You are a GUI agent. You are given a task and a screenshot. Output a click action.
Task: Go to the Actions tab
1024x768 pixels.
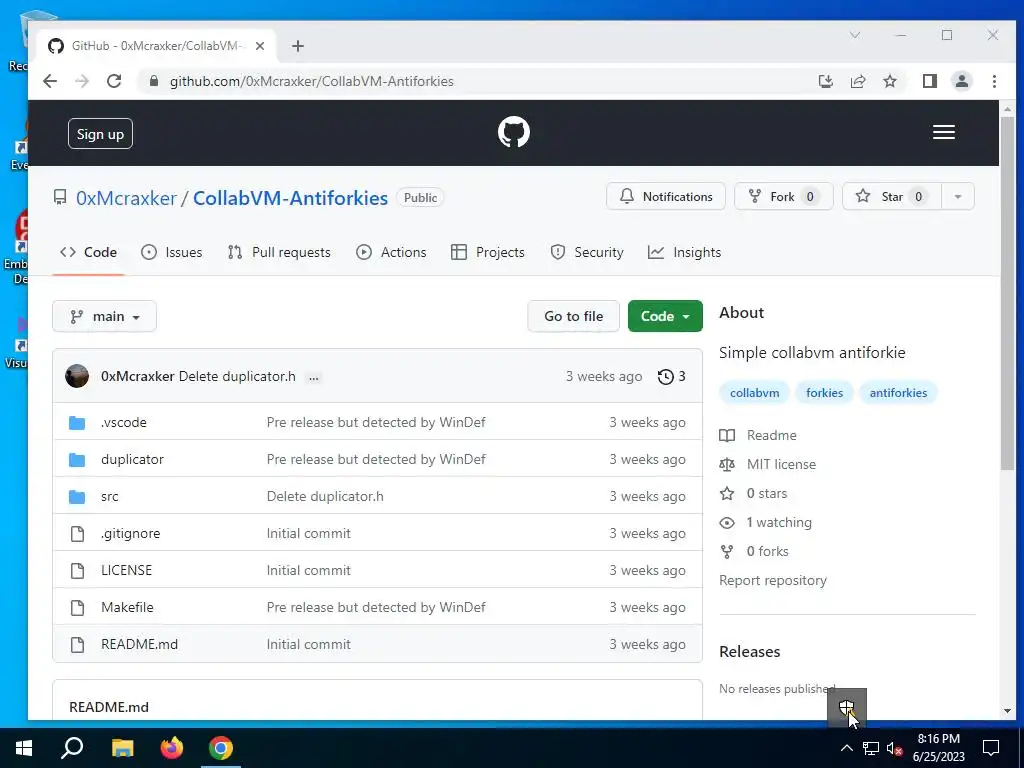pos(391,252)
